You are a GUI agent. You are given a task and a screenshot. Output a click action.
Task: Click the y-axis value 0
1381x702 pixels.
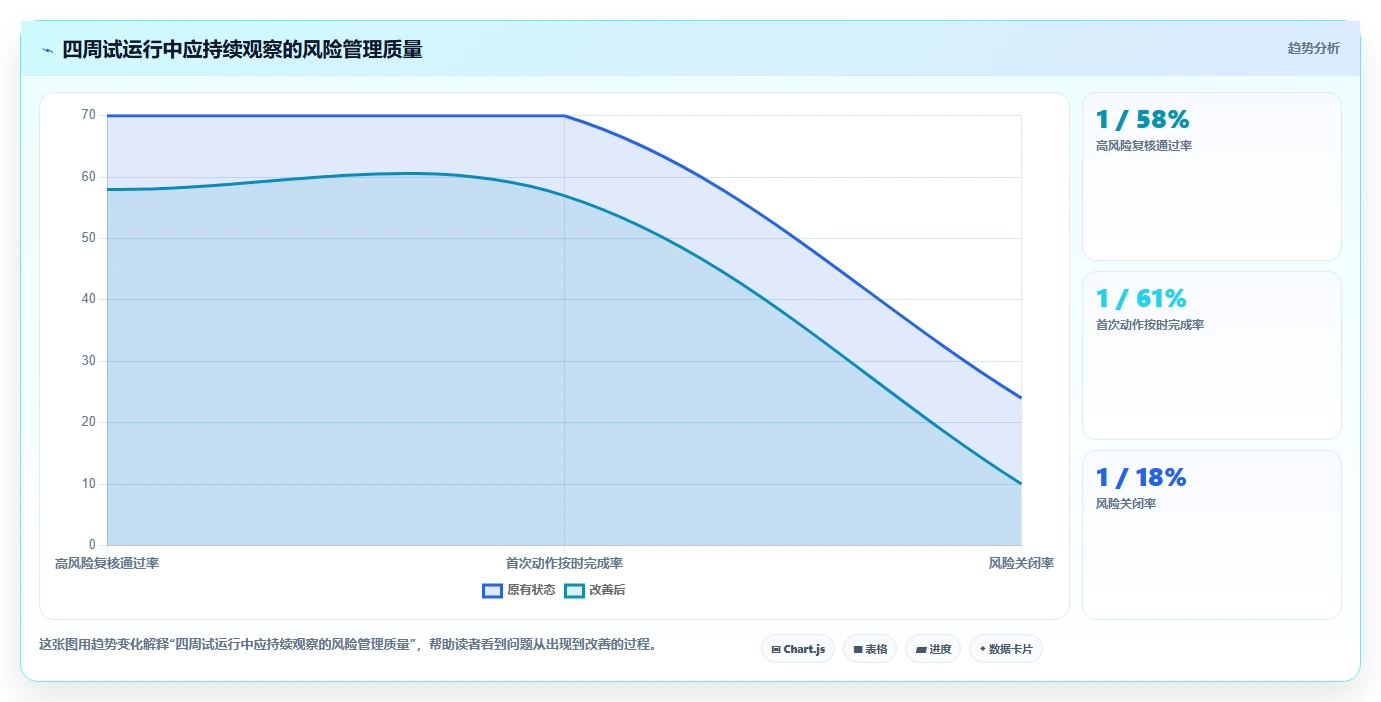tap(93, 545)
